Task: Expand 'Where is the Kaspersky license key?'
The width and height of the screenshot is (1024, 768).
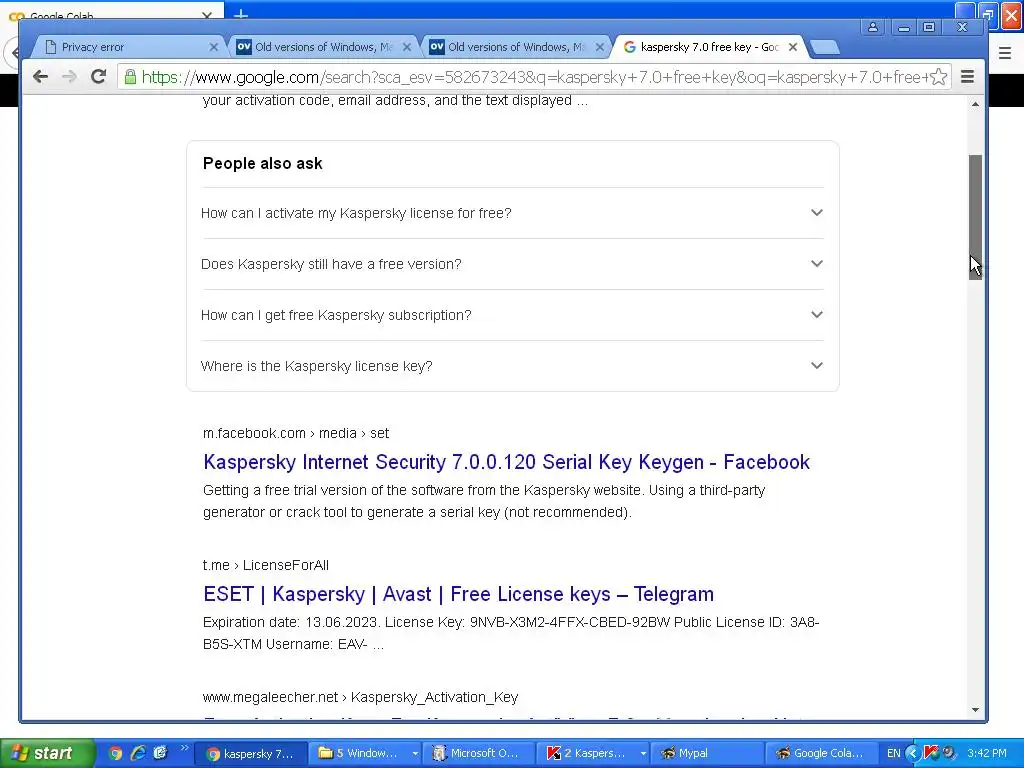Action: tap(512, 366)
